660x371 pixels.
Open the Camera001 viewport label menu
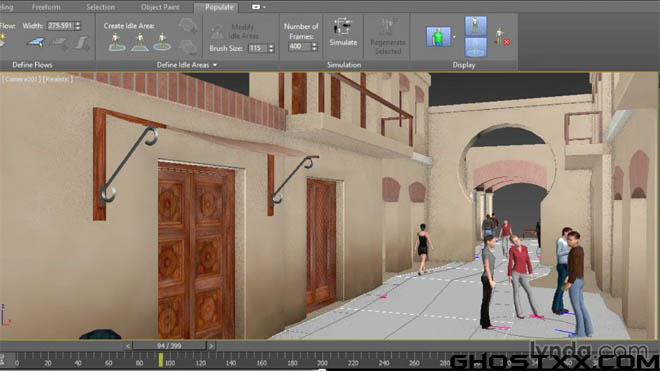tap(21, 79)
